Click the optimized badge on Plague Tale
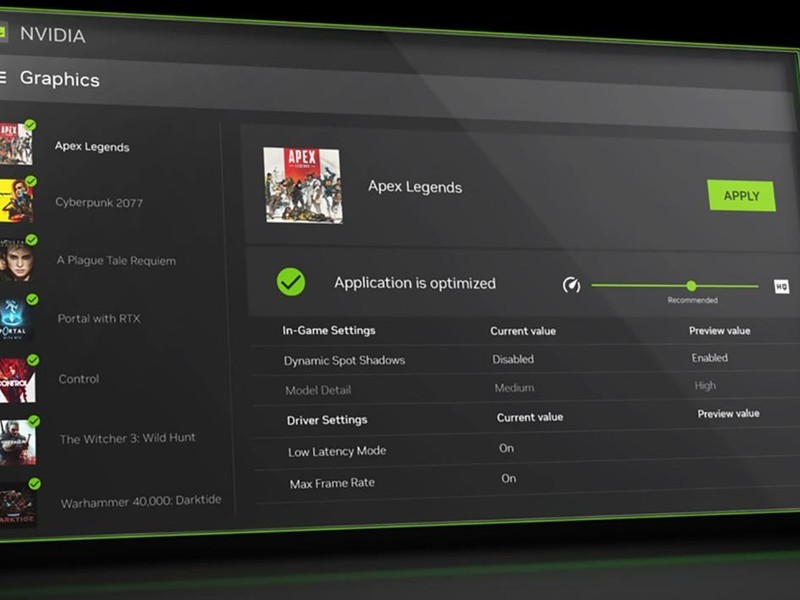The image size is (800, 600). (x=32, y=240)
